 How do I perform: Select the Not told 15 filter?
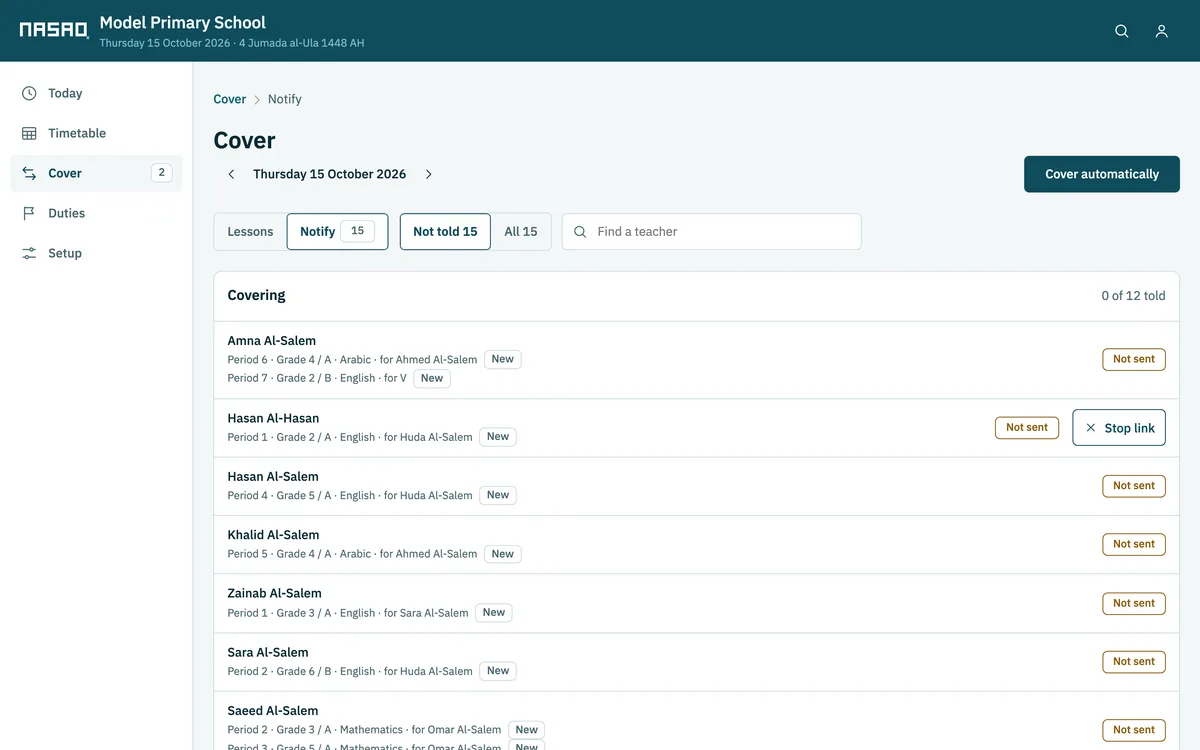click(x=445, y=231)
